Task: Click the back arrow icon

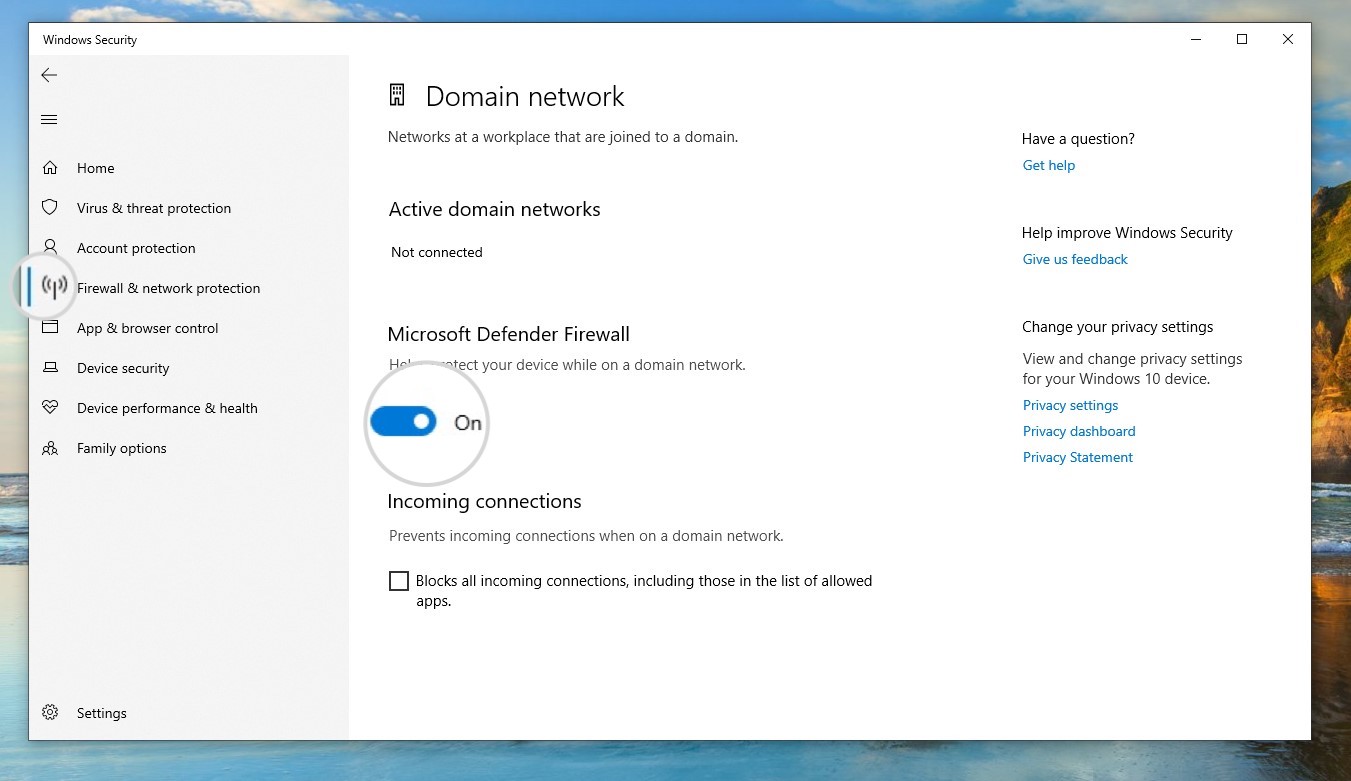Action: (49, 75)
